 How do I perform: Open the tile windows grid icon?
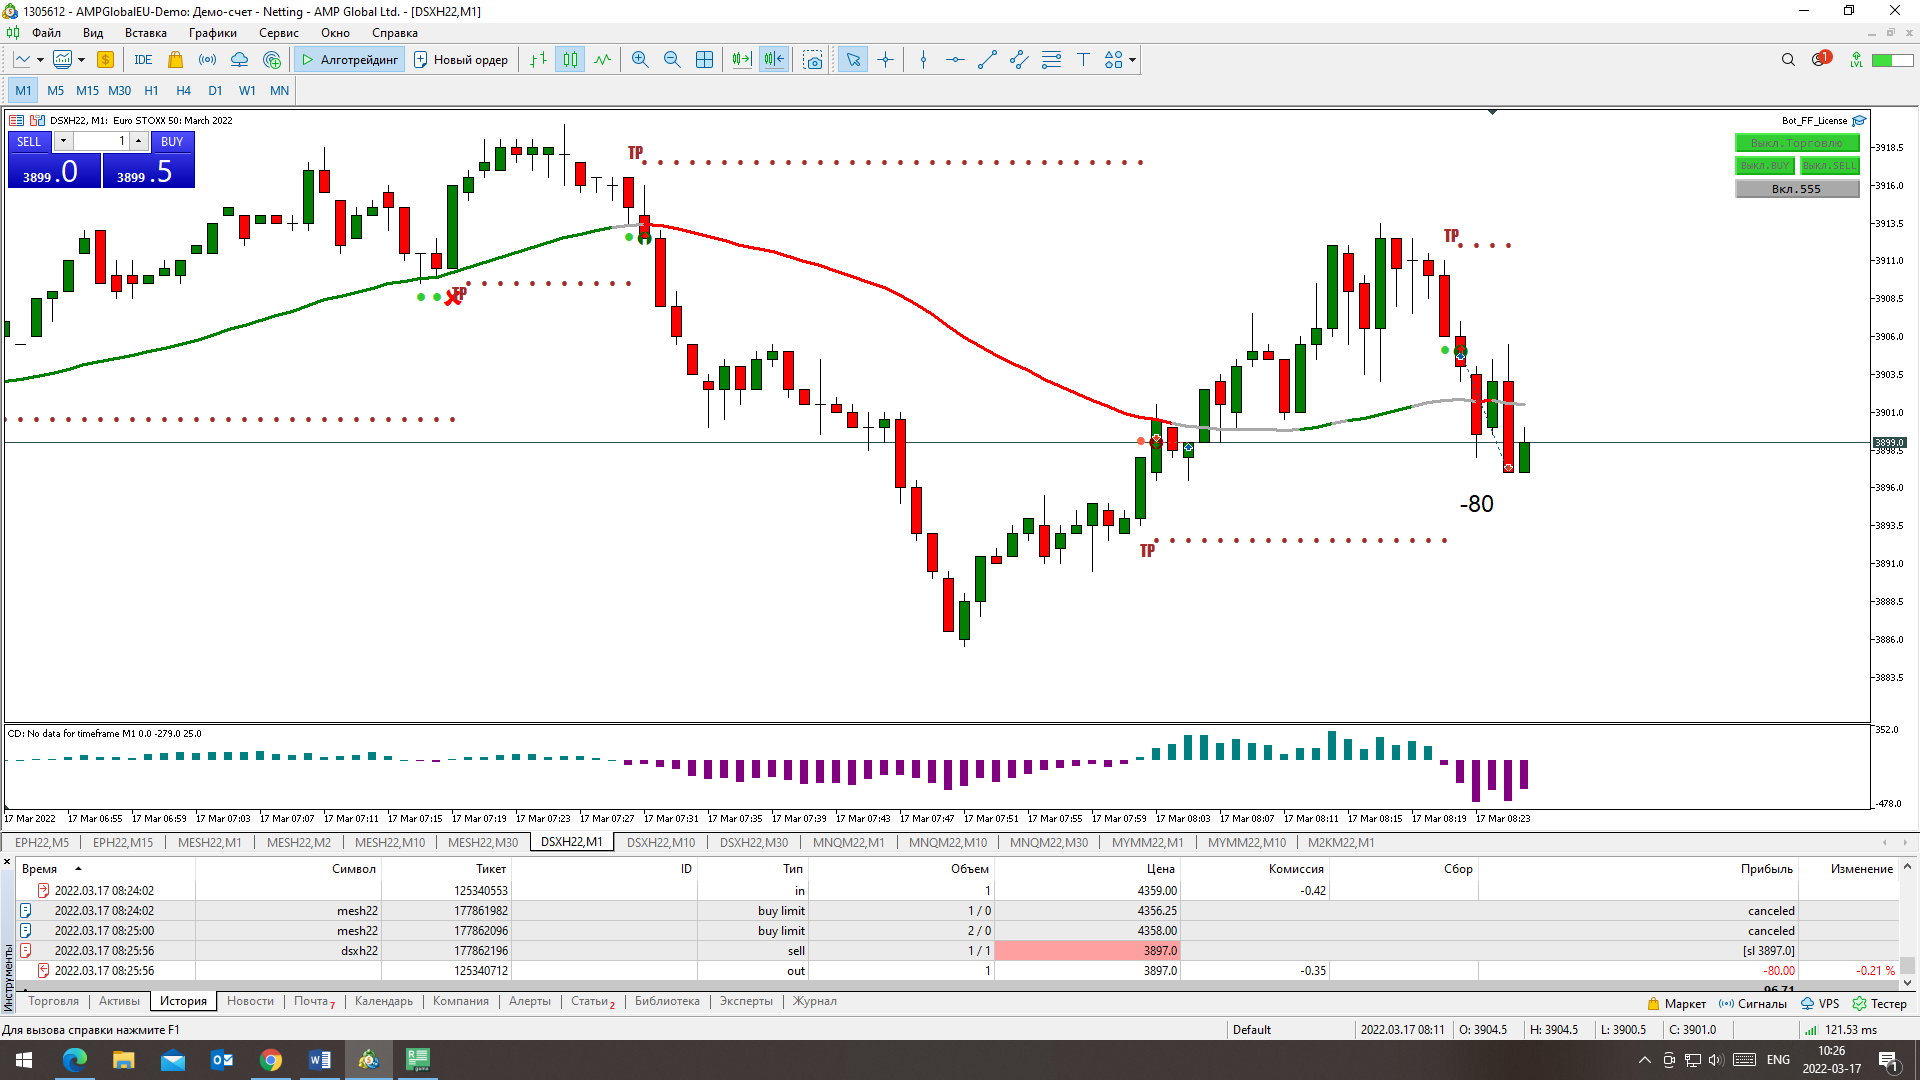[x=704, y=60]
